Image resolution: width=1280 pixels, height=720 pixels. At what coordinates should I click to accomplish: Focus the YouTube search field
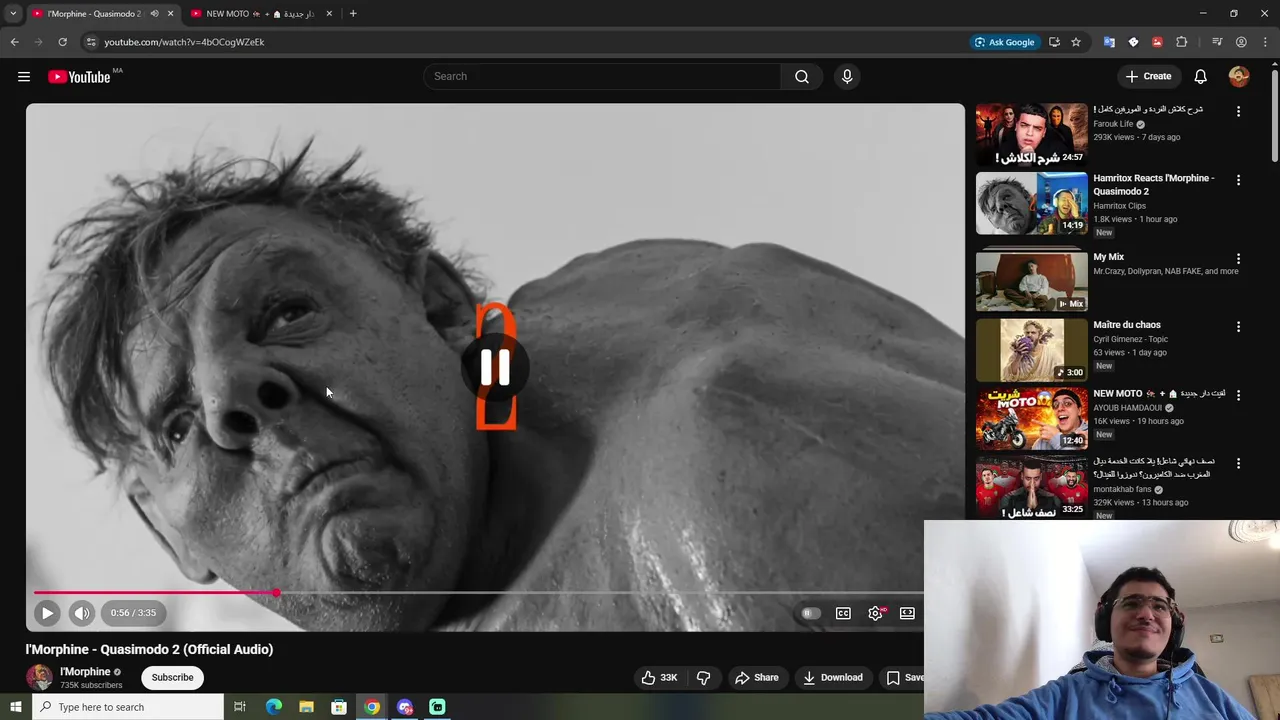604,76
